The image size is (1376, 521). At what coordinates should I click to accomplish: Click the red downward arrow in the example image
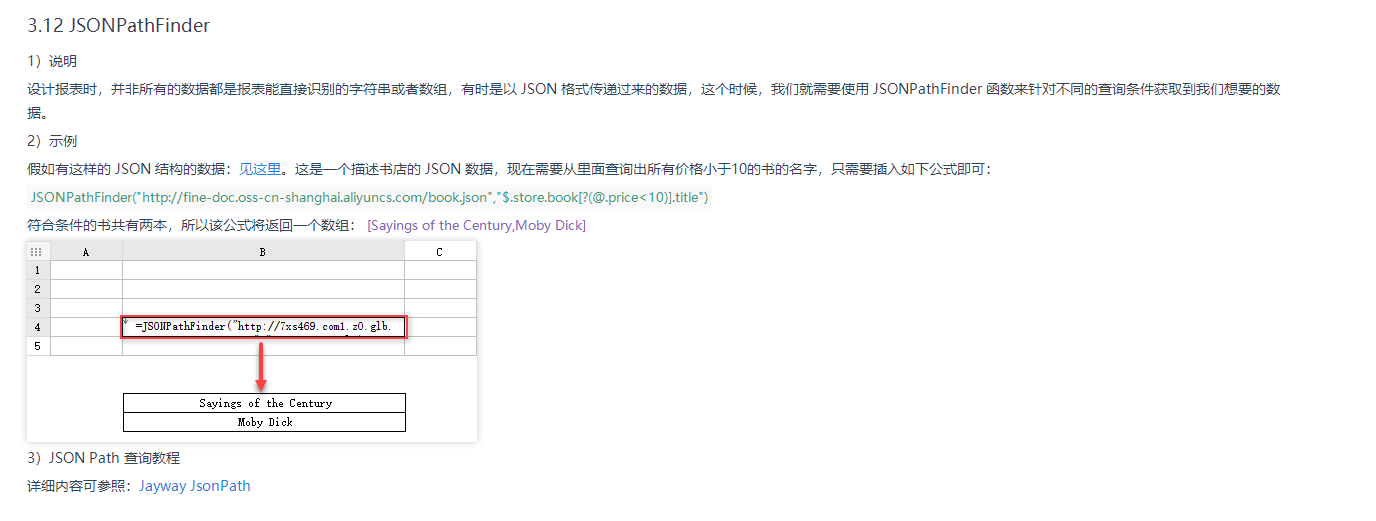coord(261,366)
